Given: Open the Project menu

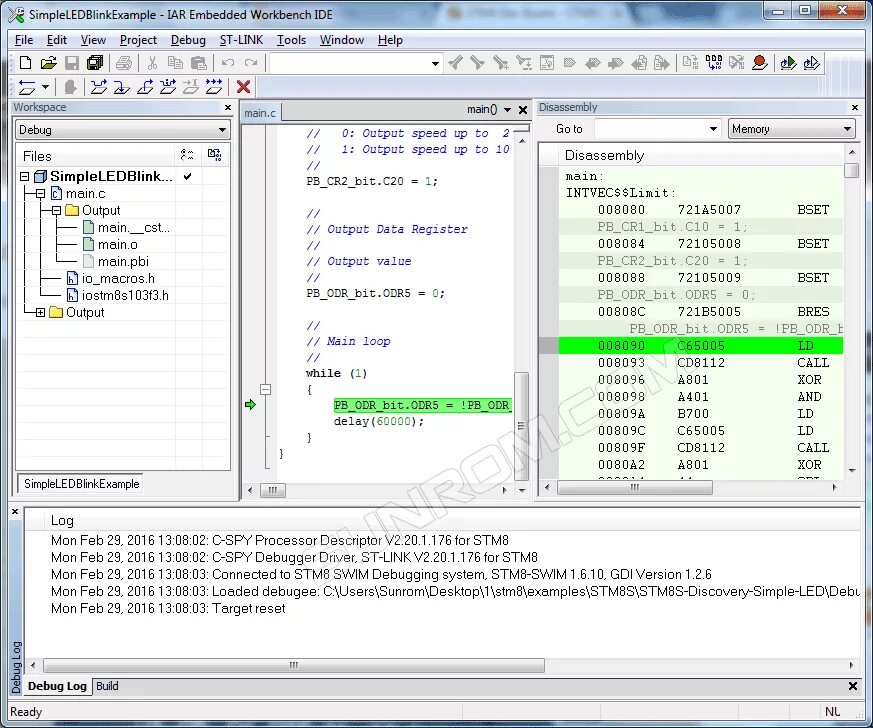Looking at the screenshot, I should click(138, 40).
